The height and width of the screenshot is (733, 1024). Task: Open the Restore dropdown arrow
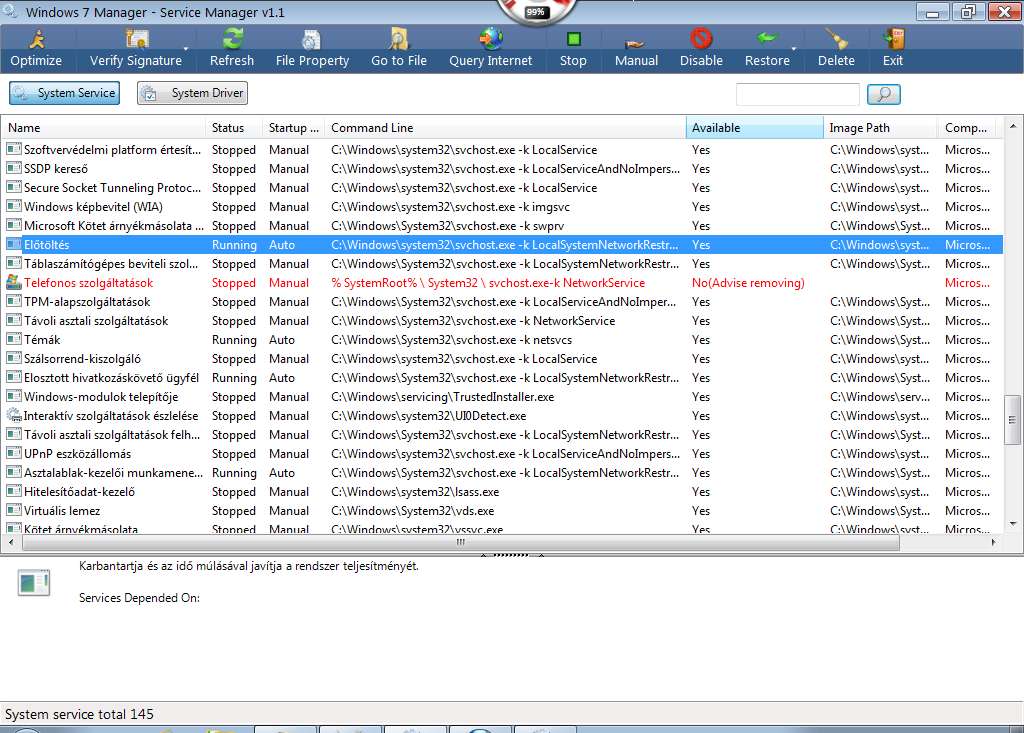pos(794,49)
